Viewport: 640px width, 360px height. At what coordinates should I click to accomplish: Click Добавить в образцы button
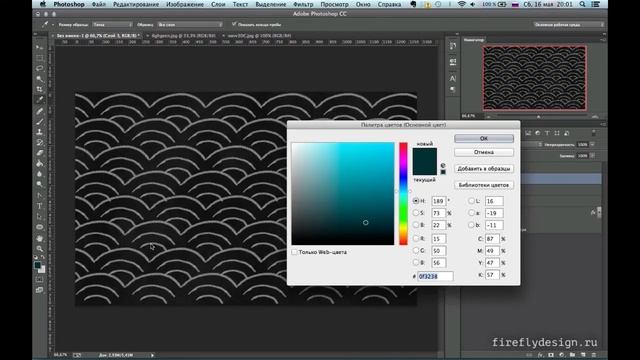[x=484, y=169]
